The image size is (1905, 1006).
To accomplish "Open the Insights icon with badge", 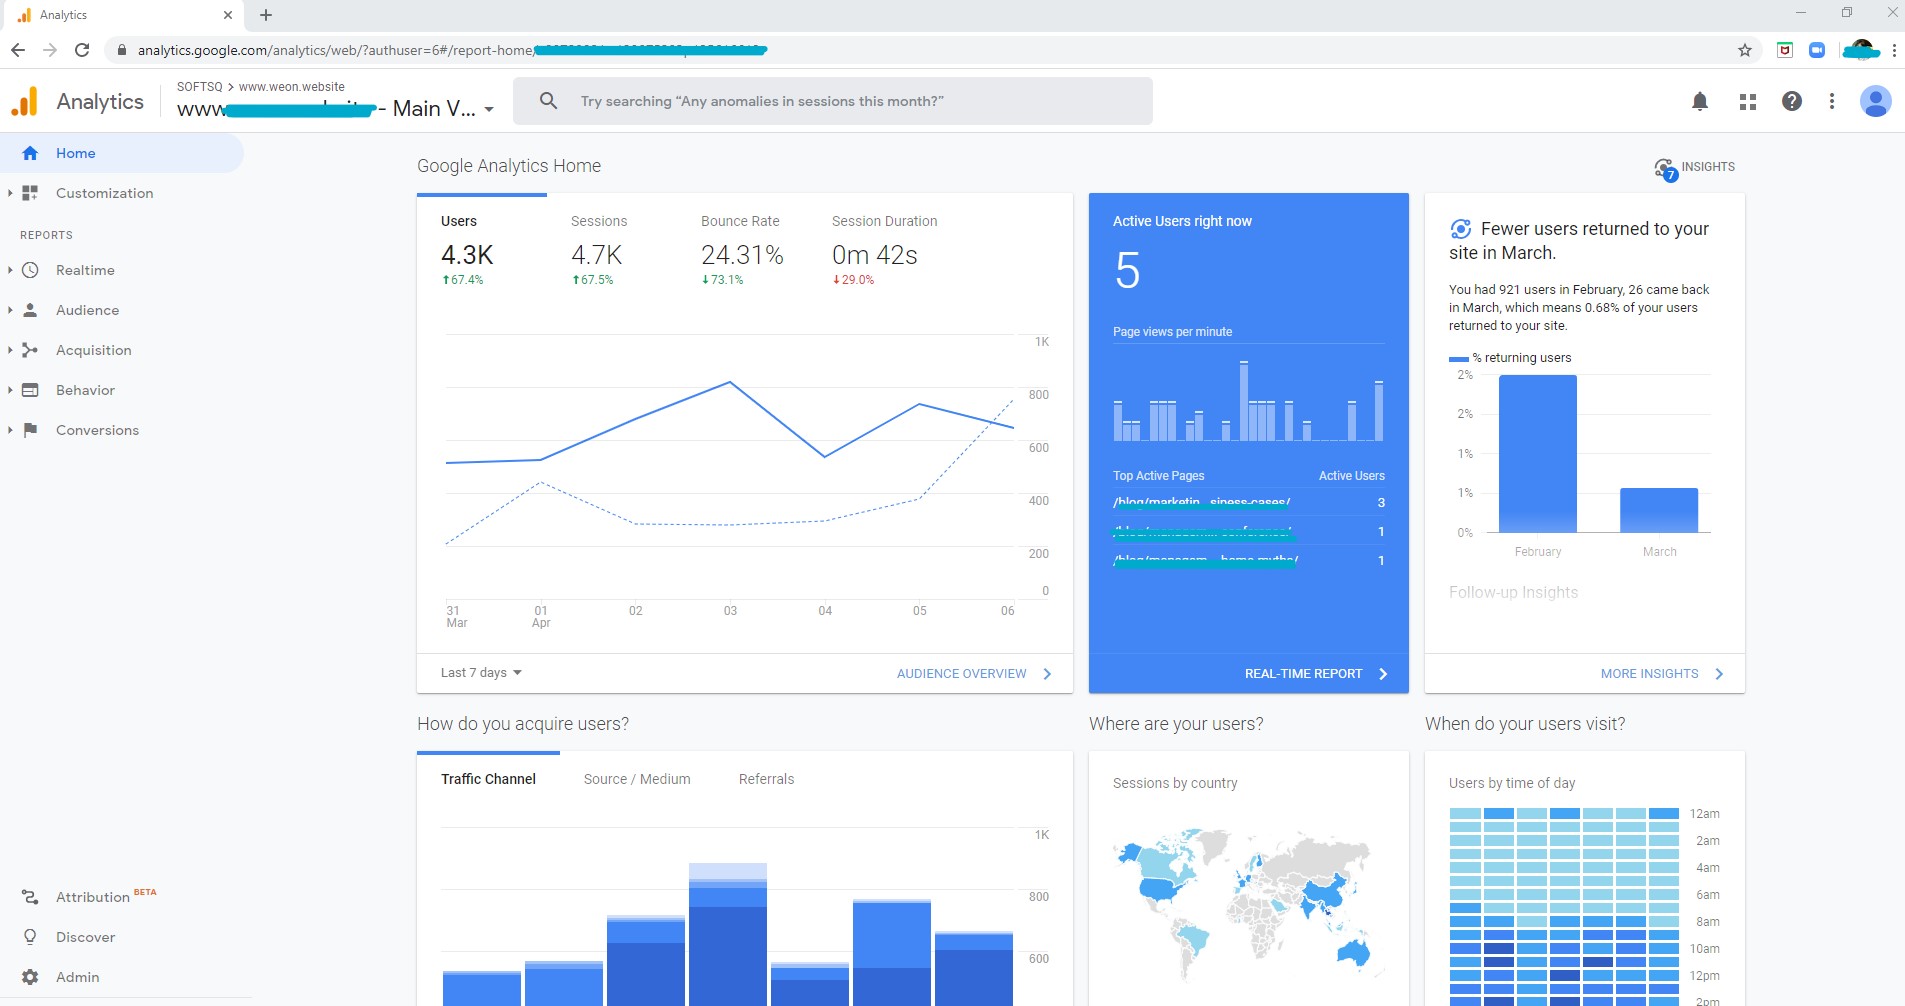I will click(x=1666, y=169).
